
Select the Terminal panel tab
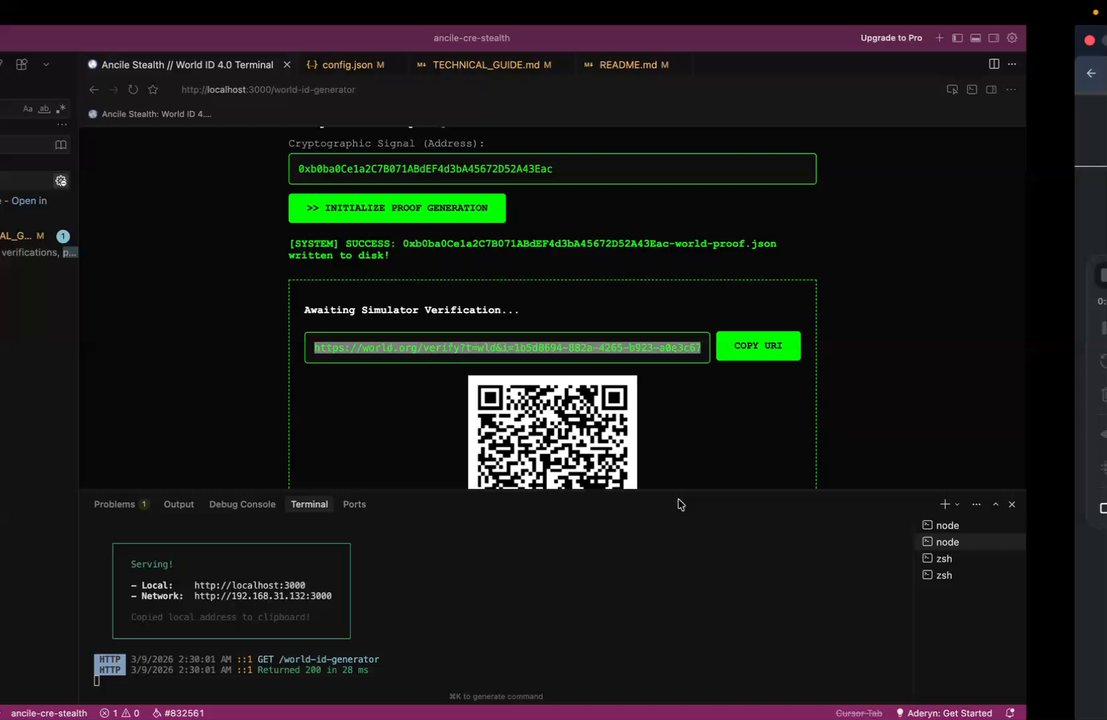309,504
